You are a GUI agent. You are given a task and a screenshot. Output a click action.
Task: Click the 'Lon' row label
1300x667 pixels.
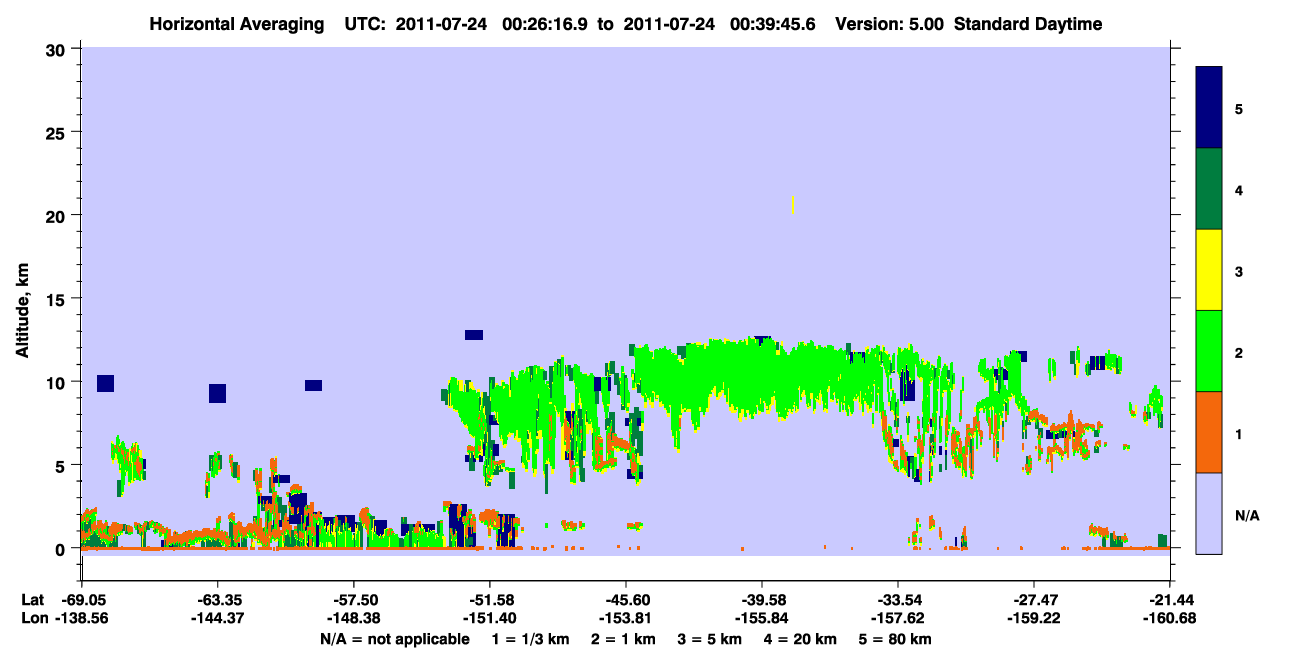click(33, 619)
